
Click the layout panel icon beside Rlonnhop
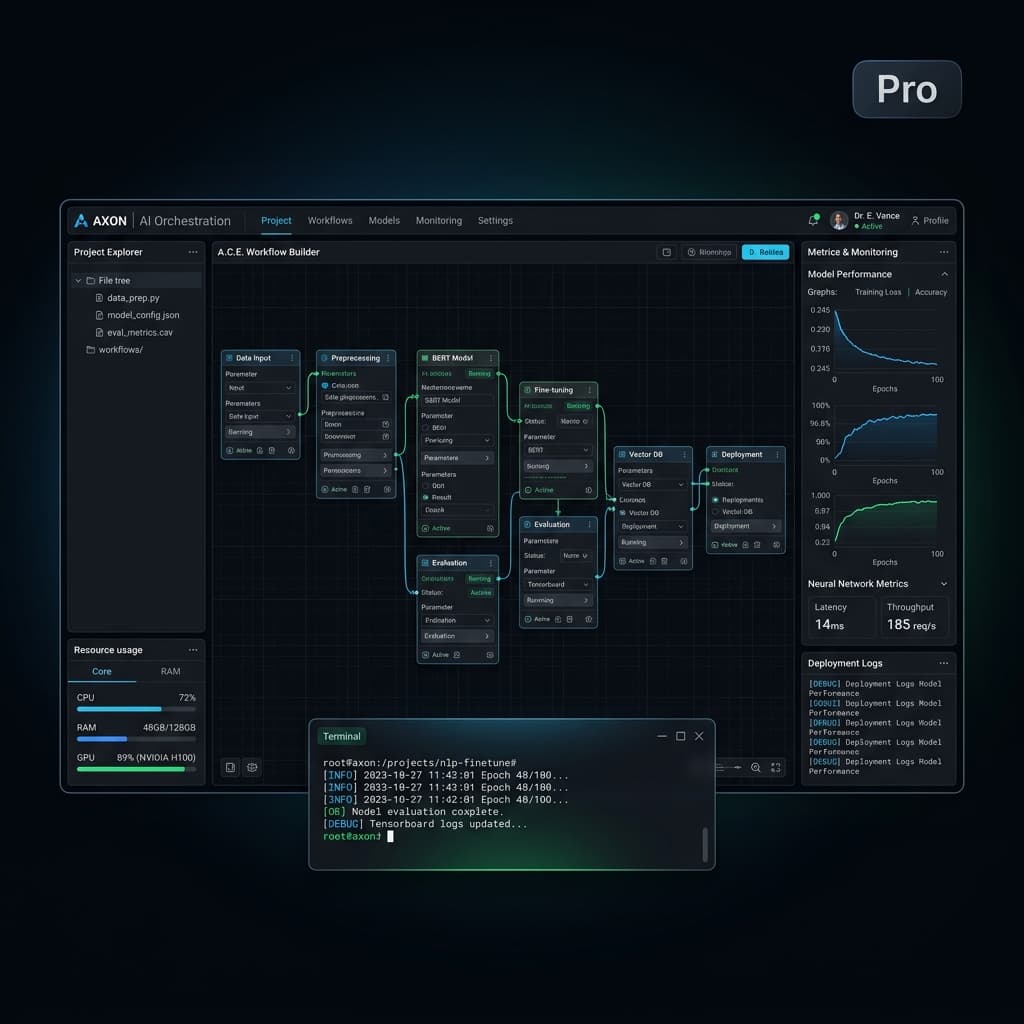[667, 252]
